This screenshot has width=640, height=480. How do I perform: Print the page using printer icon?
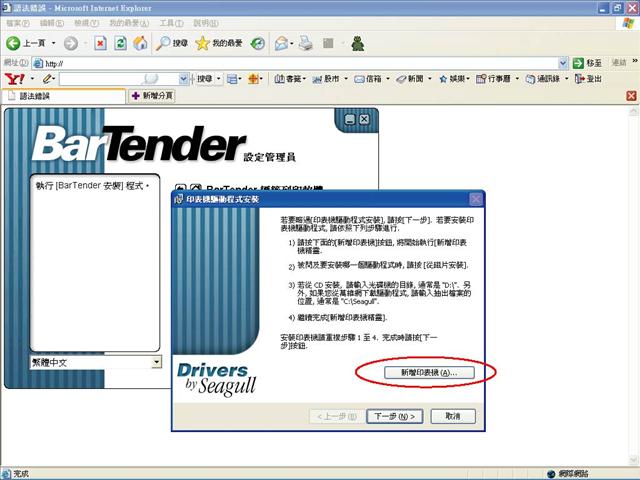click(305, 43)
